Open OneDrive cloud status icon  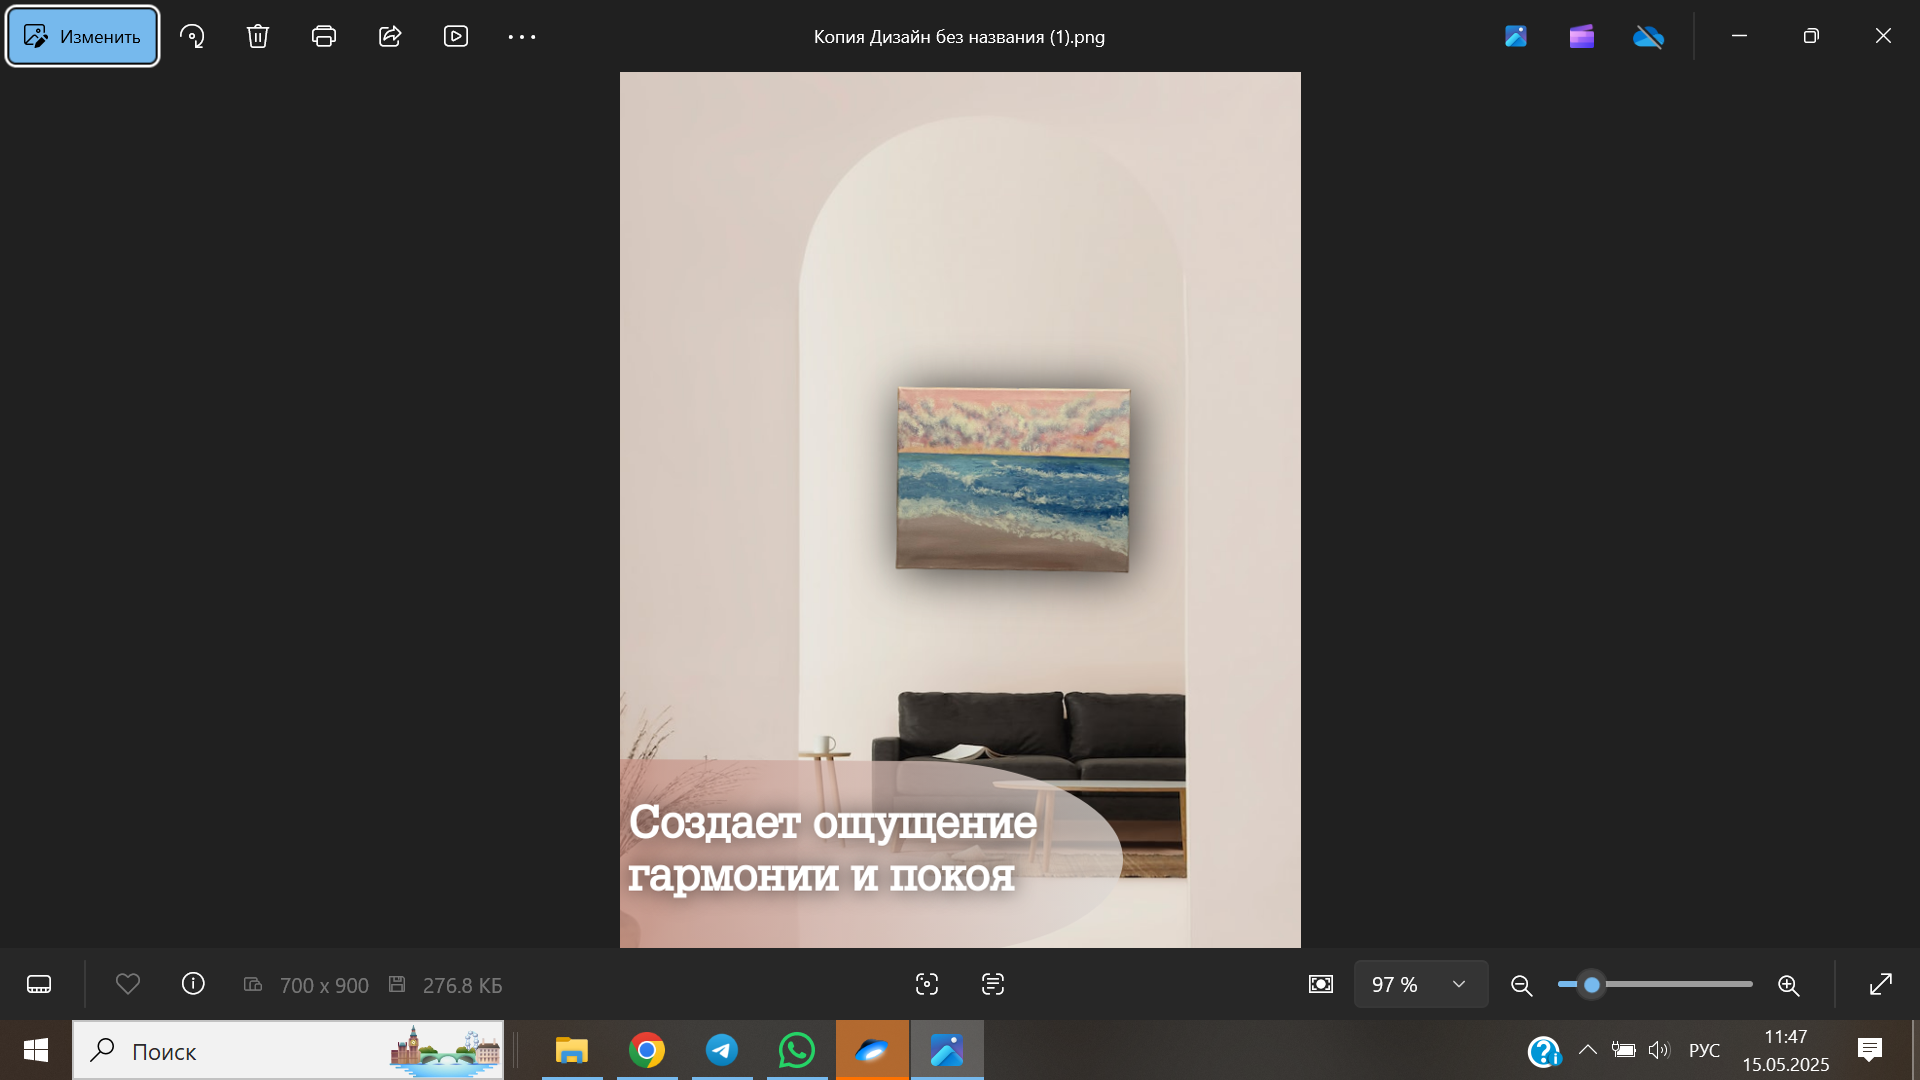coord(1648,37)
